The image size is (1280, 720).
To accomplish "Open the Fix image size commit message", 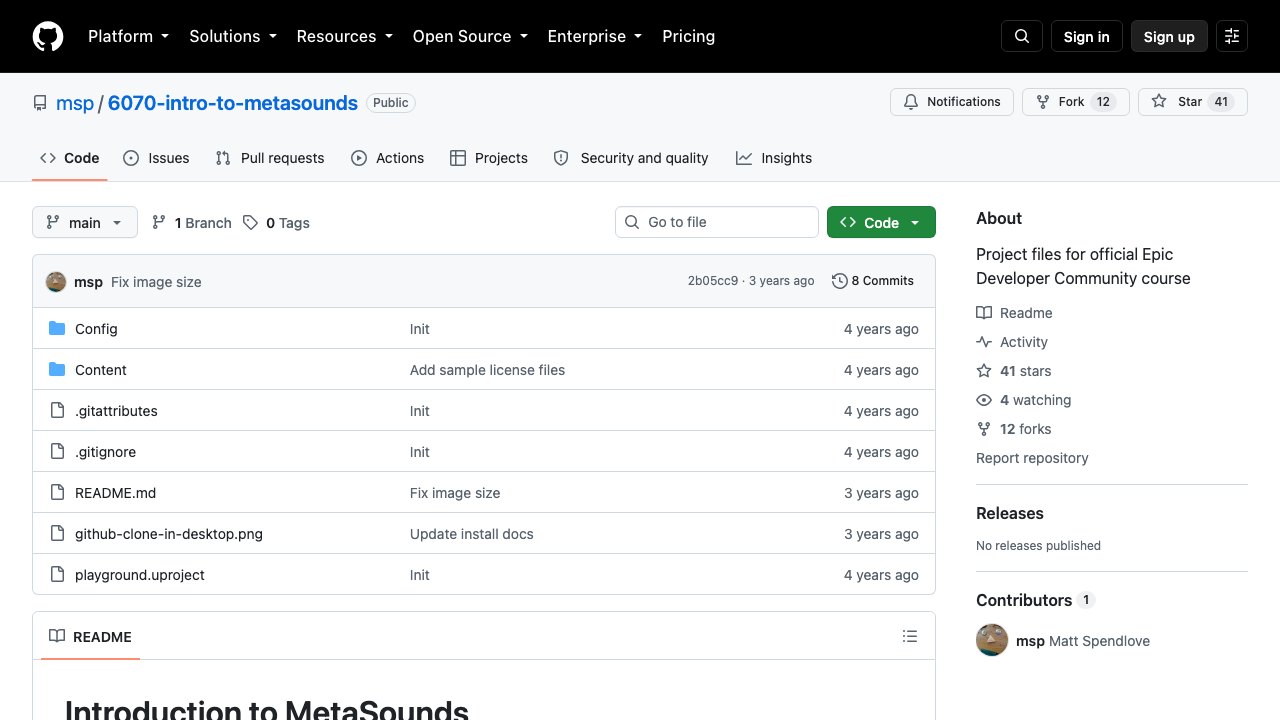I will pos(156,282).
